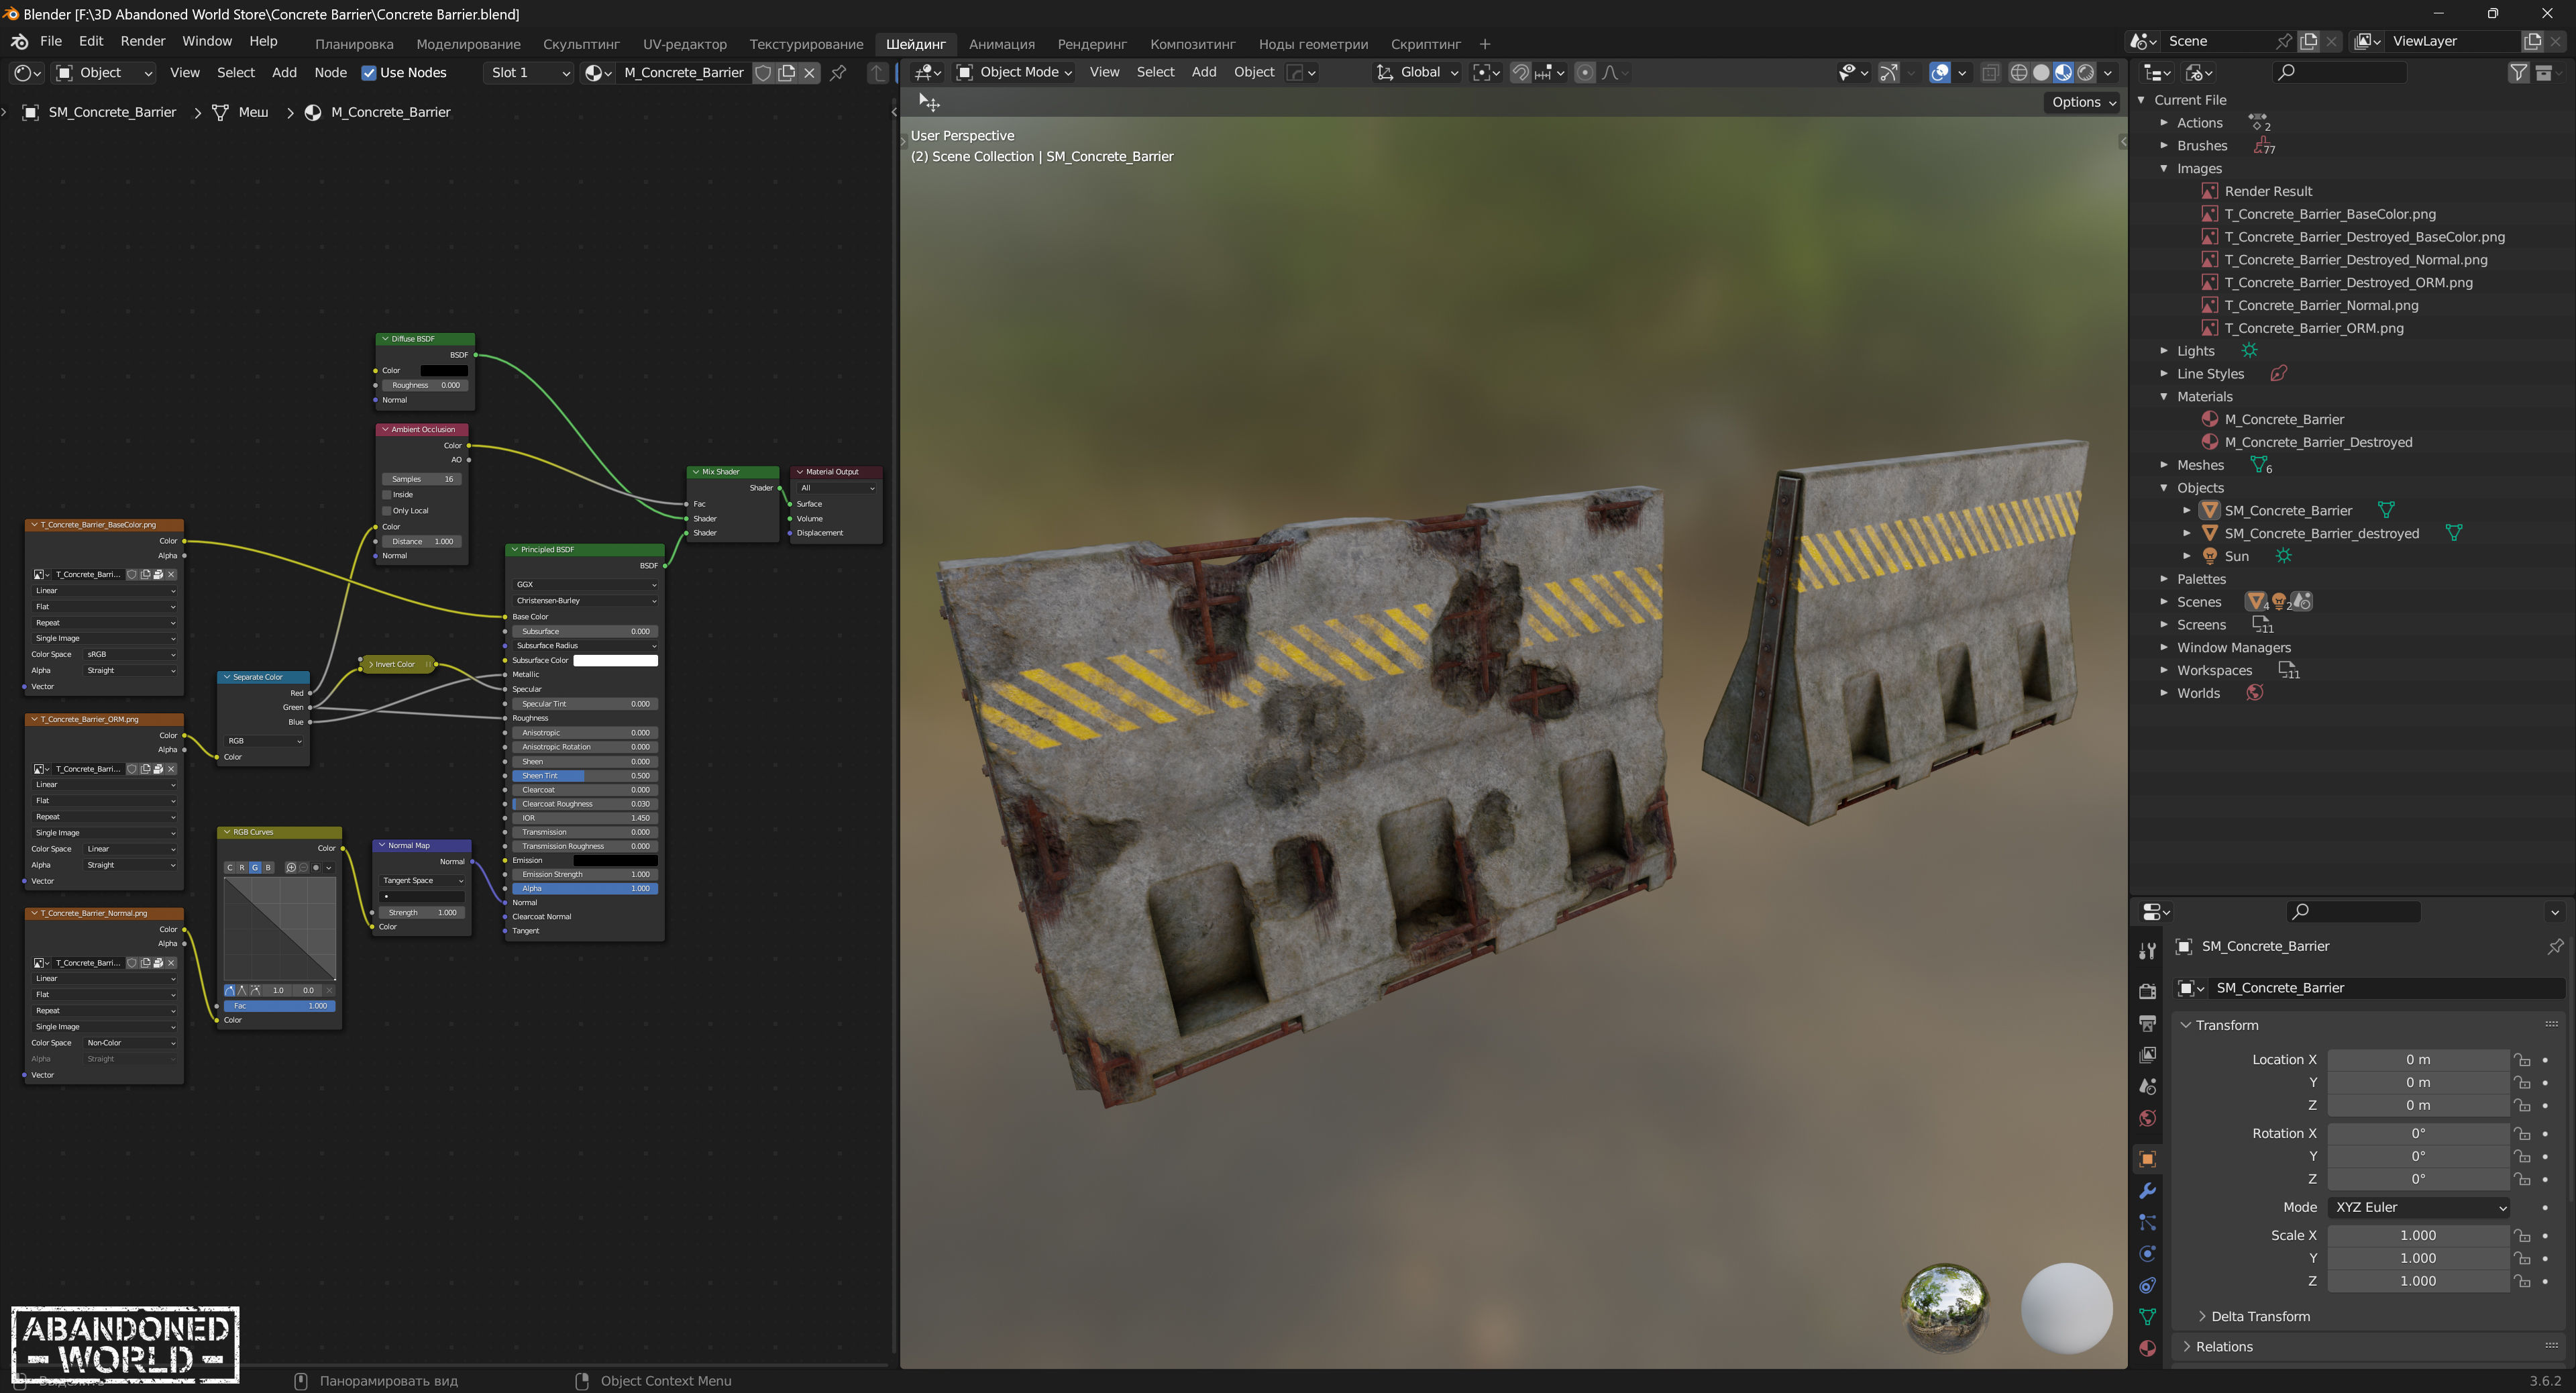Select T_Concrete_Barrier_ORM.png in outliner

click(x=2314, y=329)
